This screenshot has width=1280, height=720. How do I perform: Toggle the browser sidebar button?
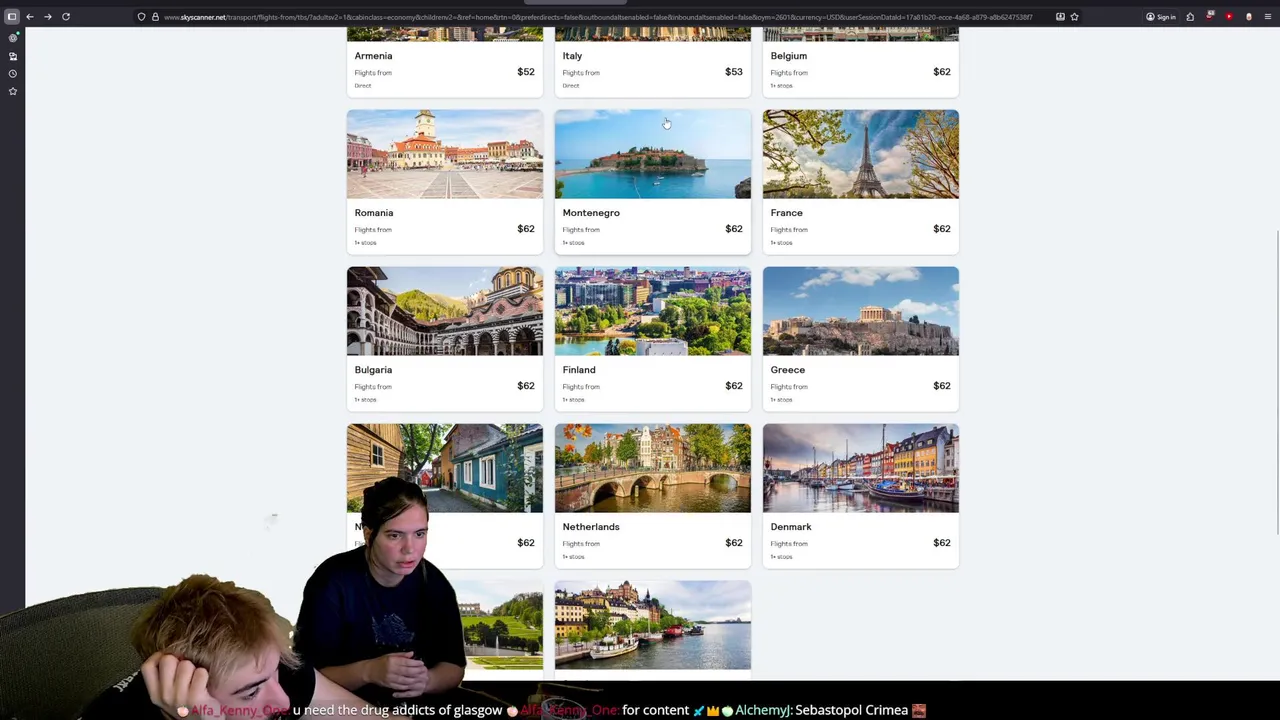(x=12, y=17)
